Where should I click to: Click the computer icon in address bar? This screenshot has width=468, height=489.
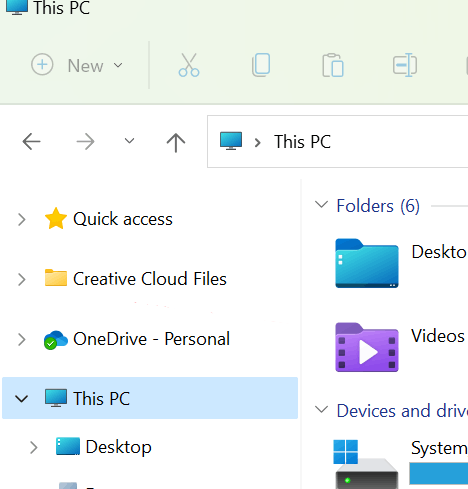tap(231, 141)
